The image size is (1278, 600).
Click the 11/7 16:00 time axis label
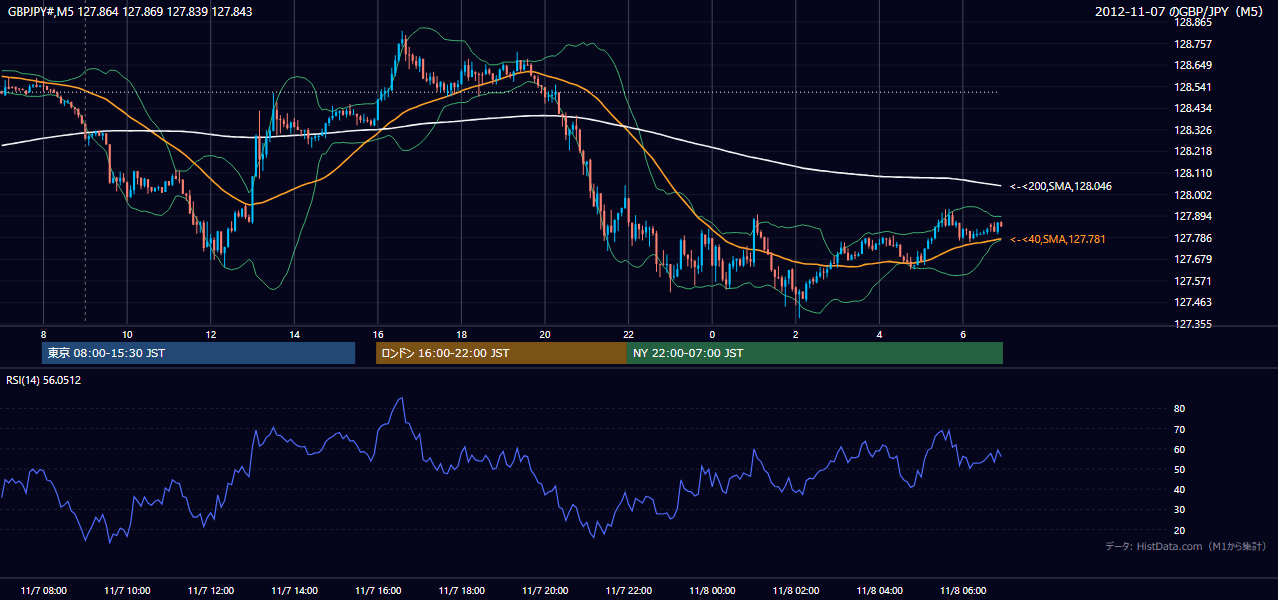coord(377,591)
